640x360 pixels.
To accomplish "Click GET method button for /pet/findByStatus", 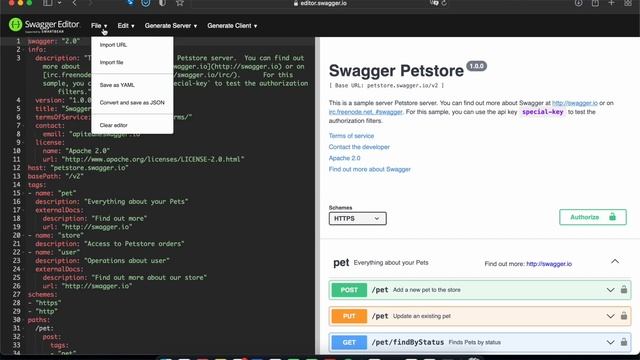I will pyautogui.click(x=349, y=342).
